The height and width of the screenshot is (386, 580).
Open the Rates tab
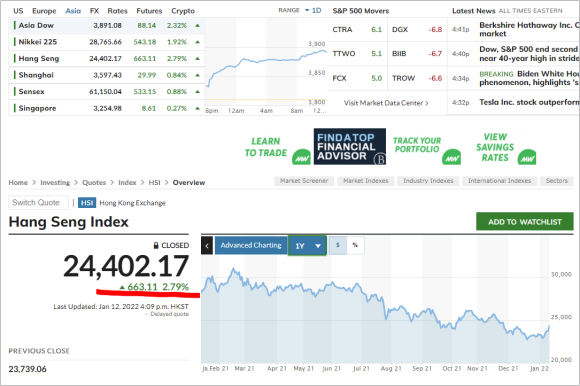click(117, 11)
